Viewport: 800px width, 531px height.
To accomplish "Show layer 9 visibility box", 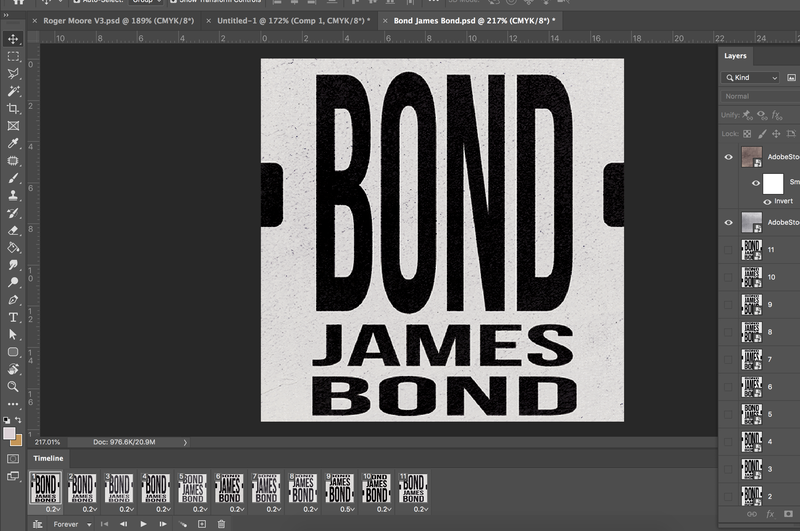I will [x=728, y=305].
